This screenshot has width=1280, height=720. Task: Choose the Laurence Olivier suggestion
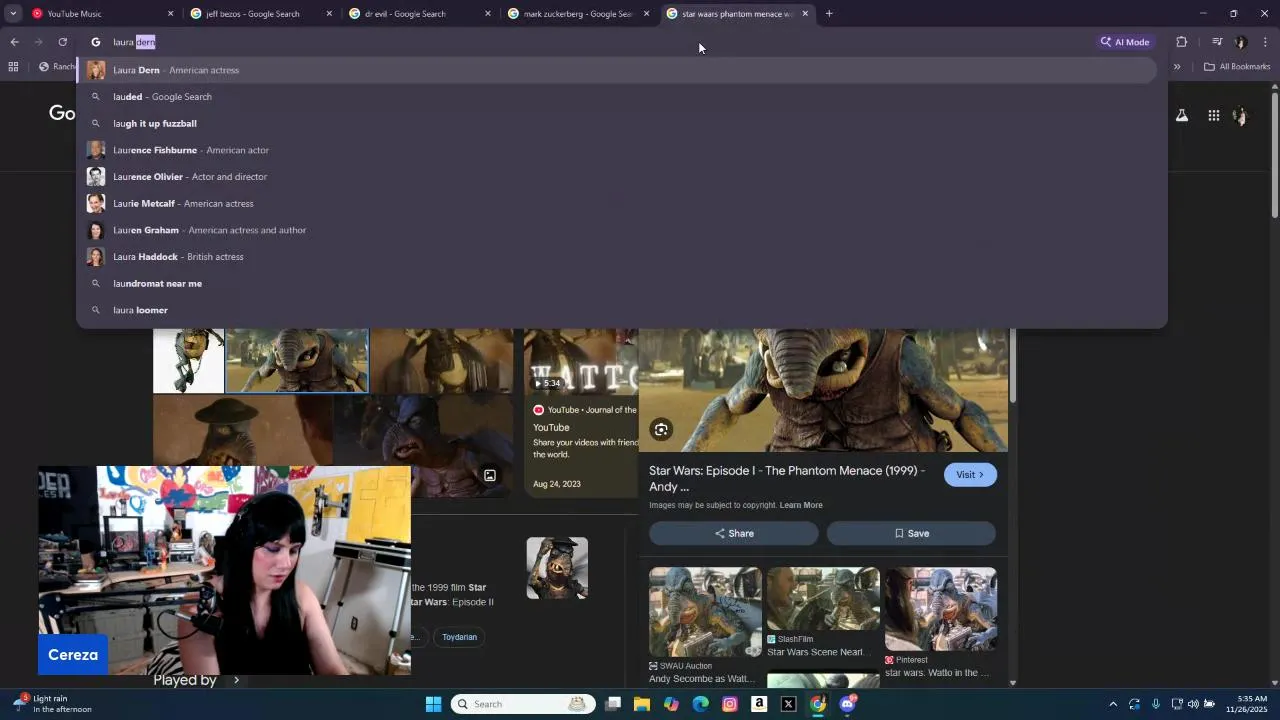tap(617, 177)
